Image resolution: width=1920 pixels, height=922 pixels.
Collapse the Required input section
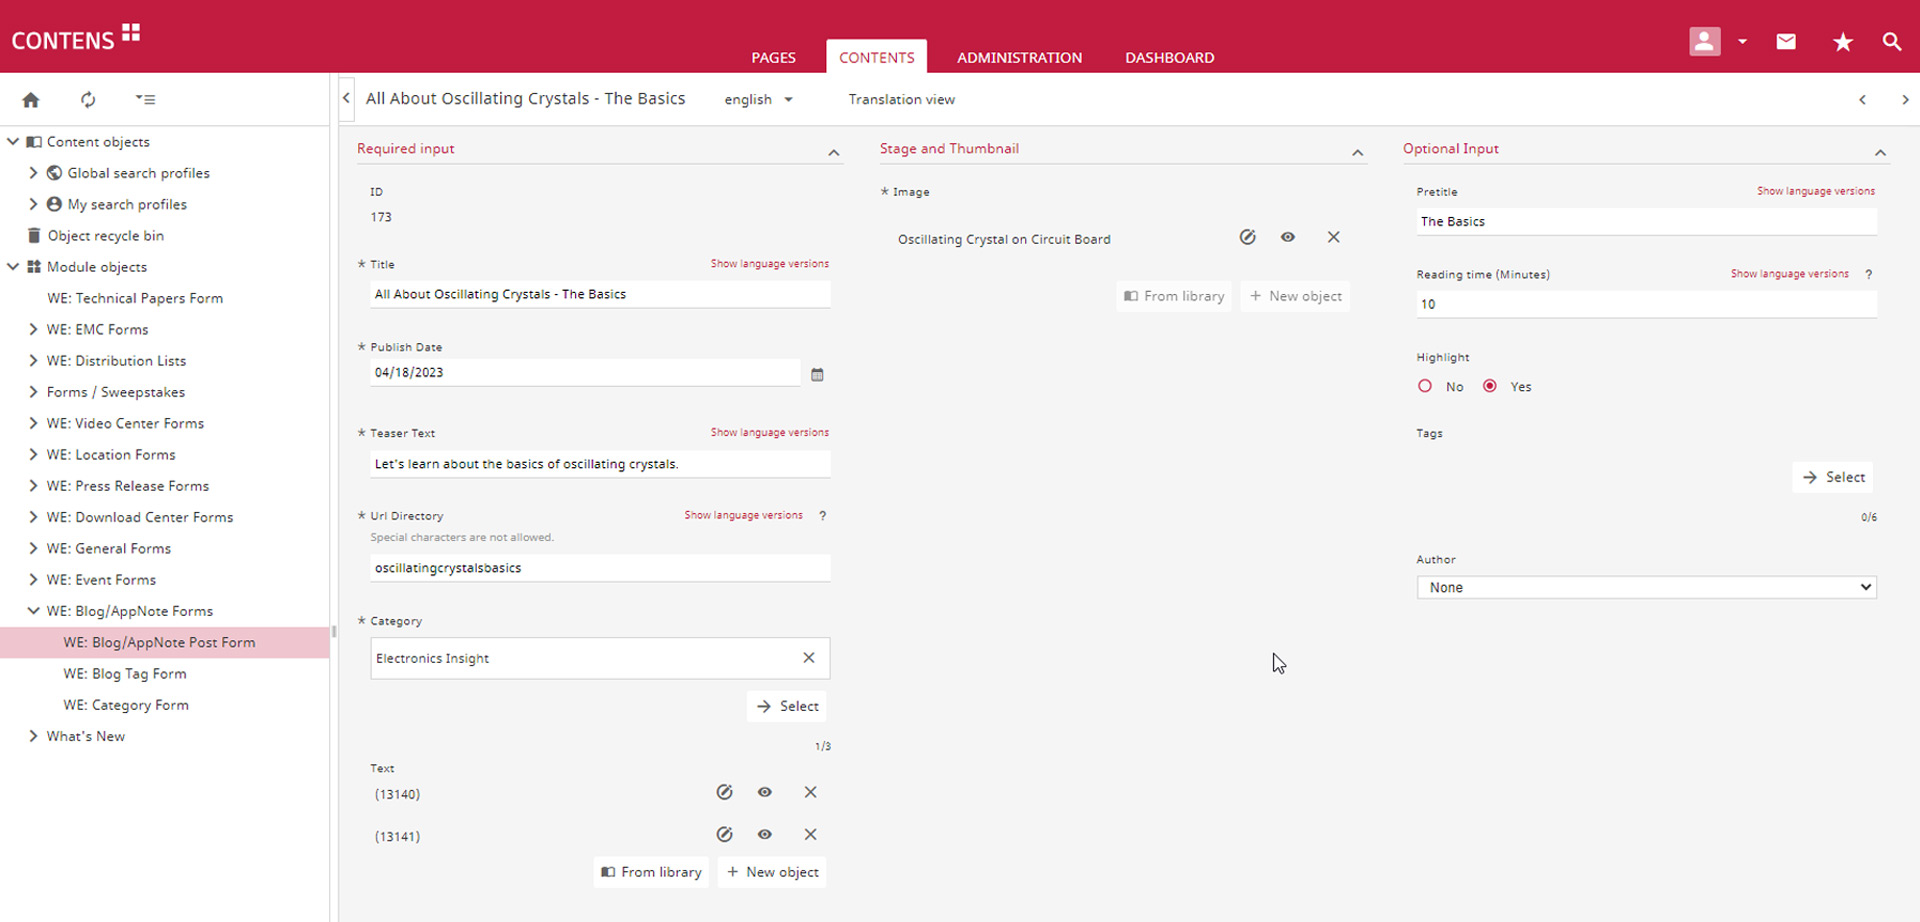tap(833, 153)
